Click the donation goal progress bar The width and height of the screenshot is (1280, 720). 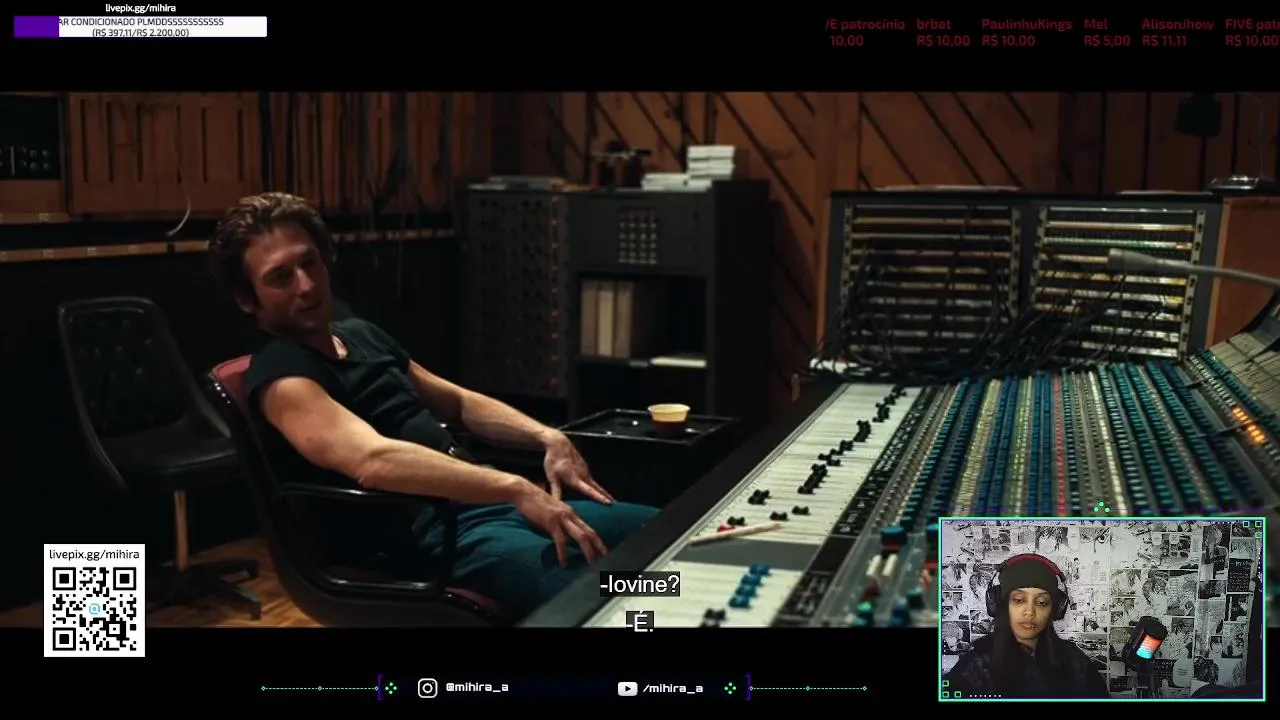(x=140, y=27)
